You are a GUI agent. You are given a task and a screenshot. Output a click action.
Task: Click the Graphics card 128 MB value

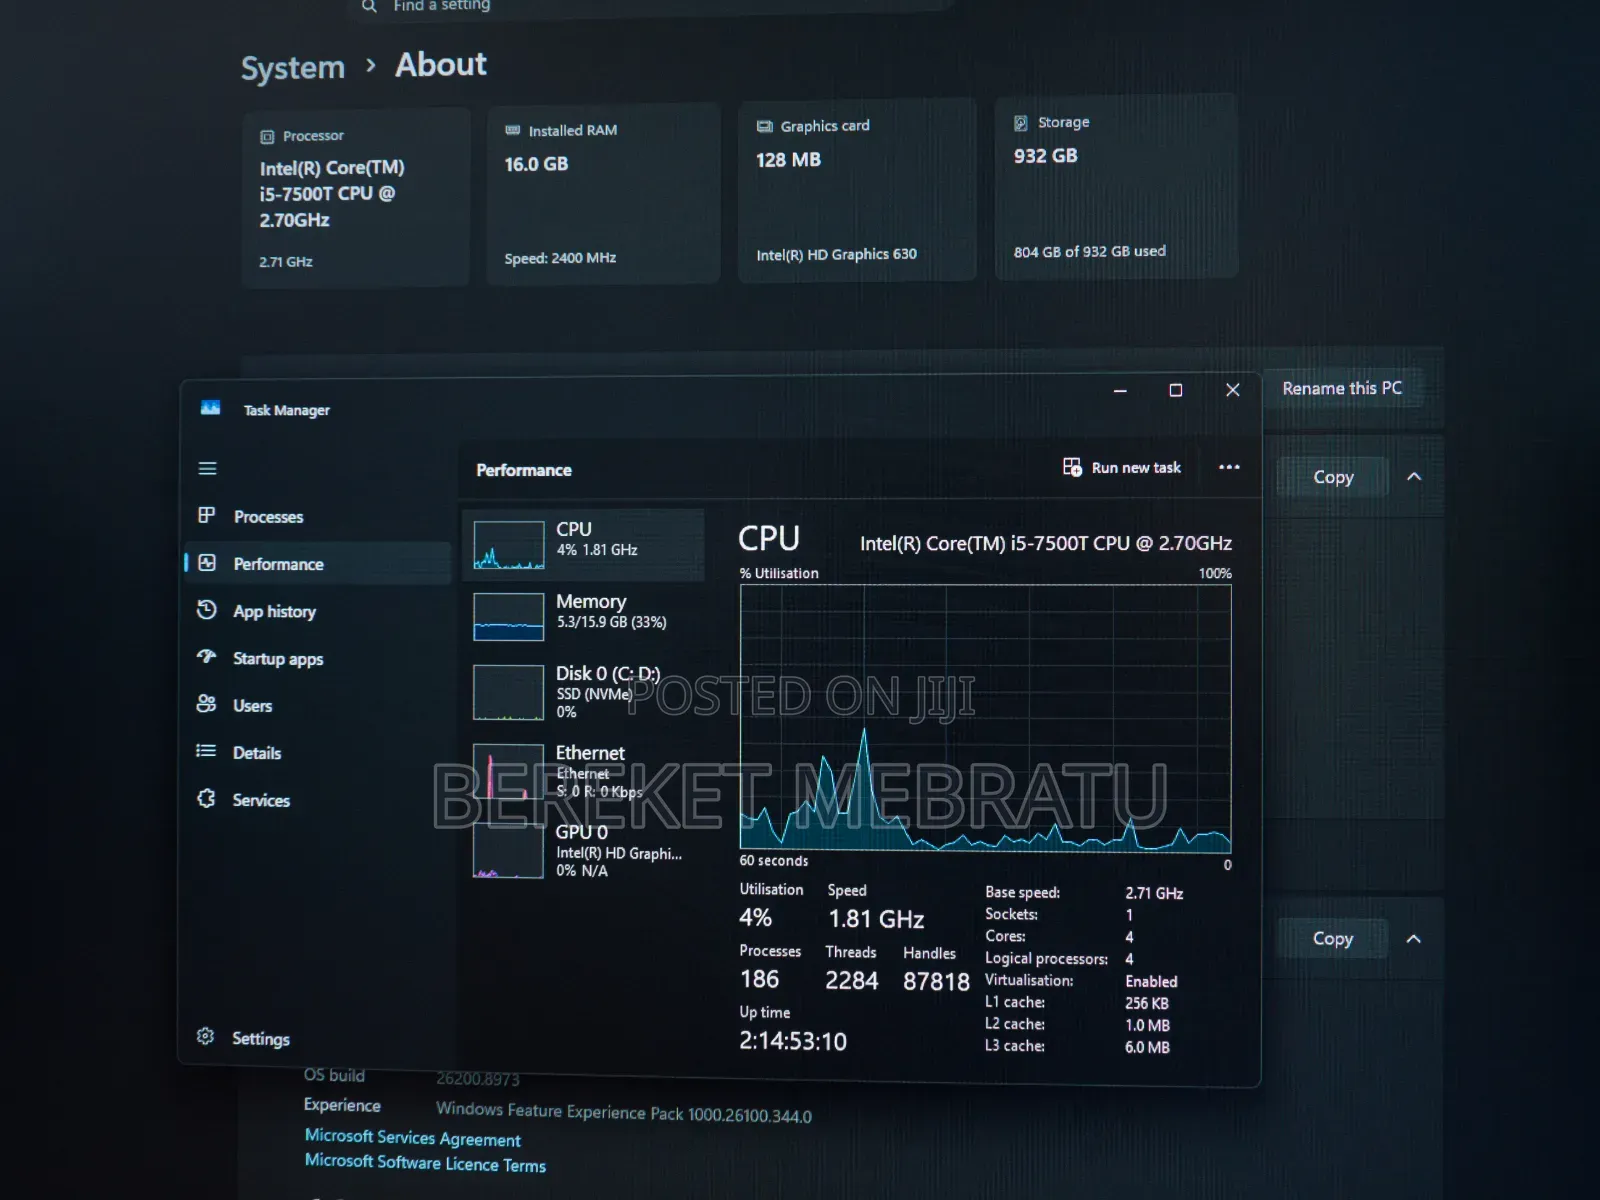pyautogui.click(x=788, y=160)
